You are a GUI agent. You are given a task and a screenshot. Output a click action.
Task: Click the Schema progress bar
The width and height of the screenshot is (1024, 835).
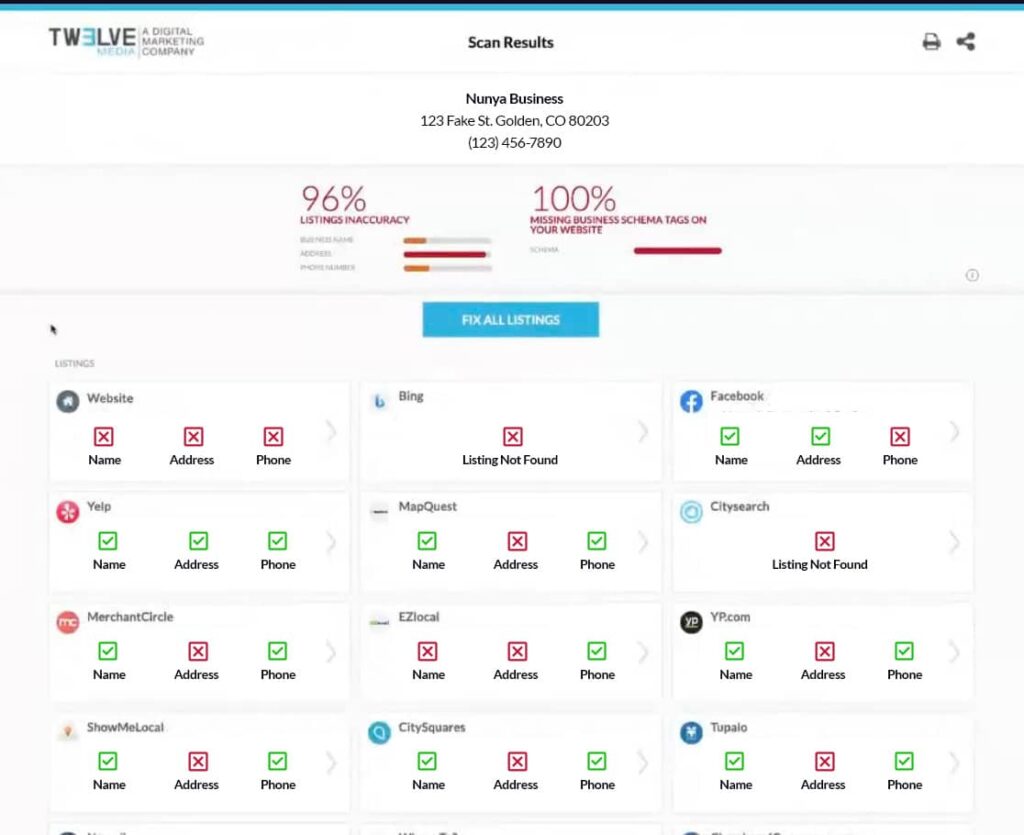pyautogui.click(x=678, y=251)
